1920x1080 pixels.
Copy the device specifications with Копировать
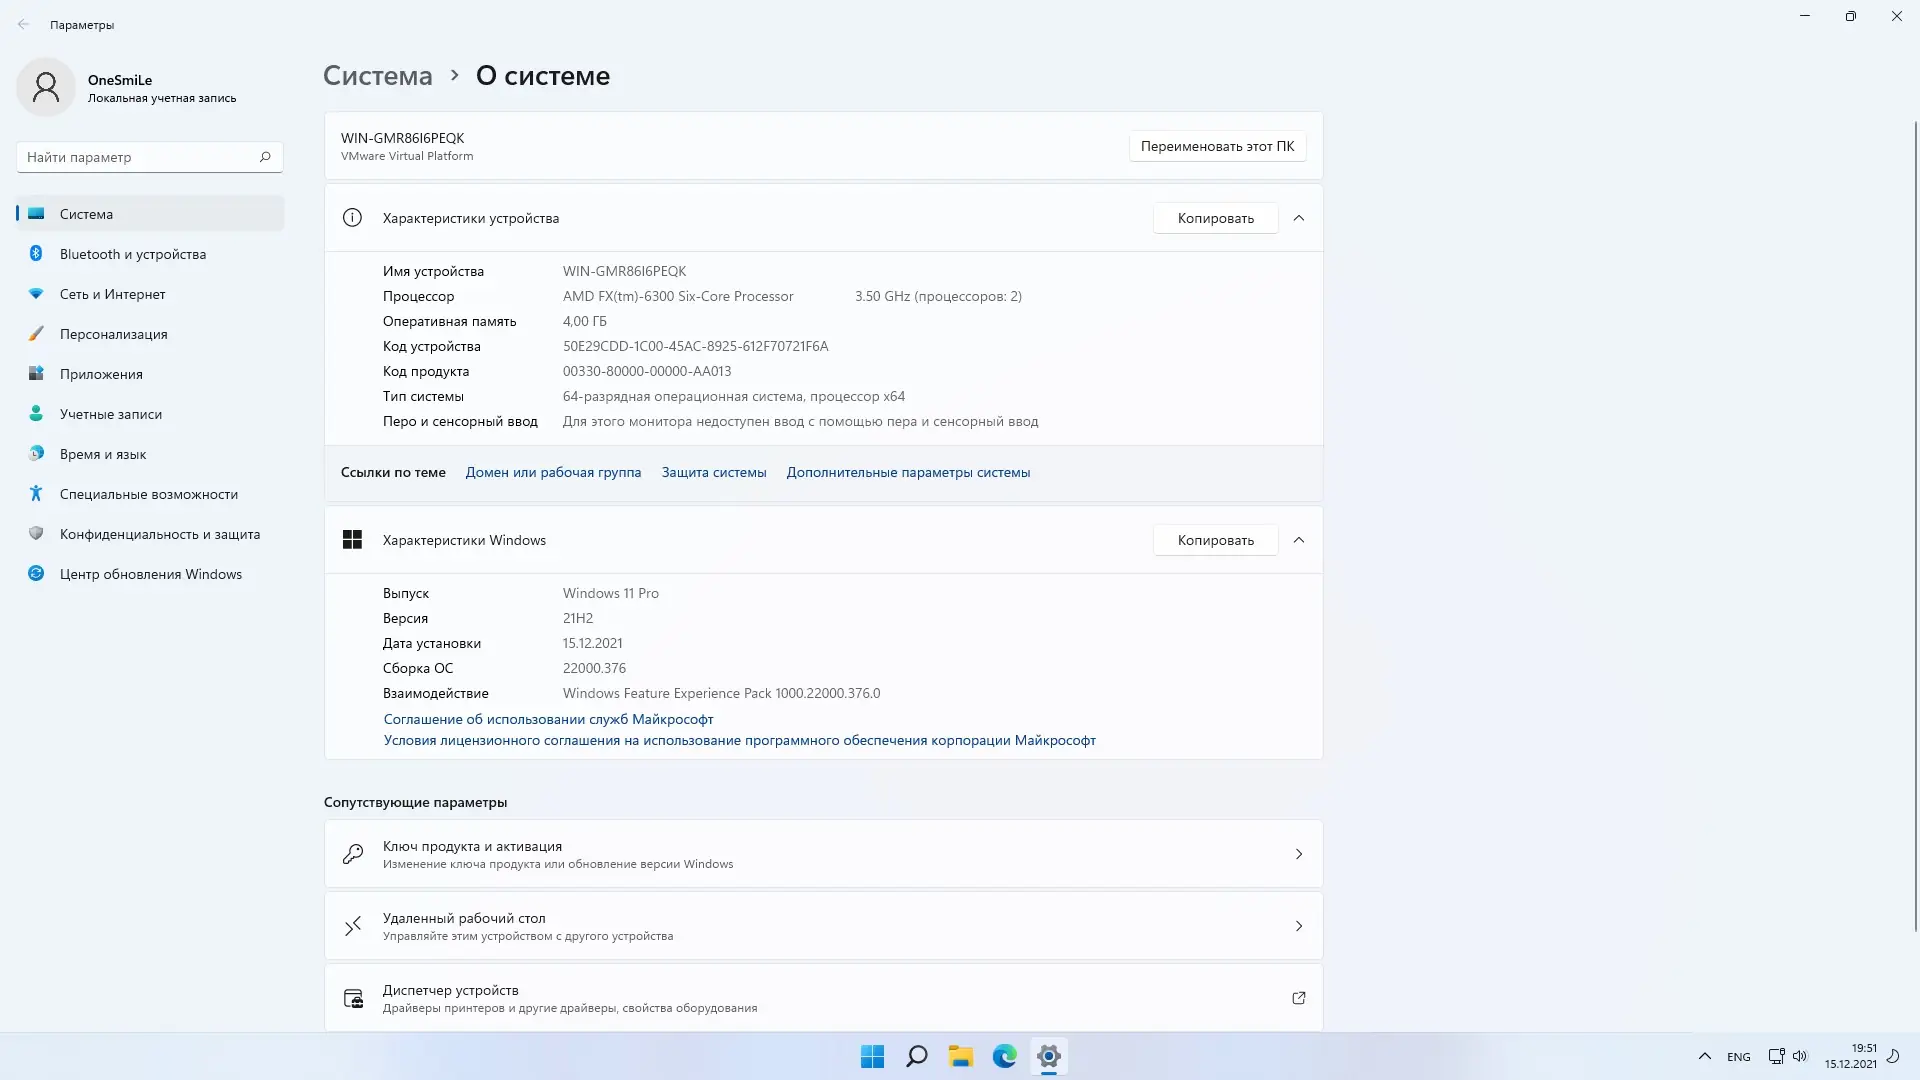pyautogui.click(x=1214, y=218)
